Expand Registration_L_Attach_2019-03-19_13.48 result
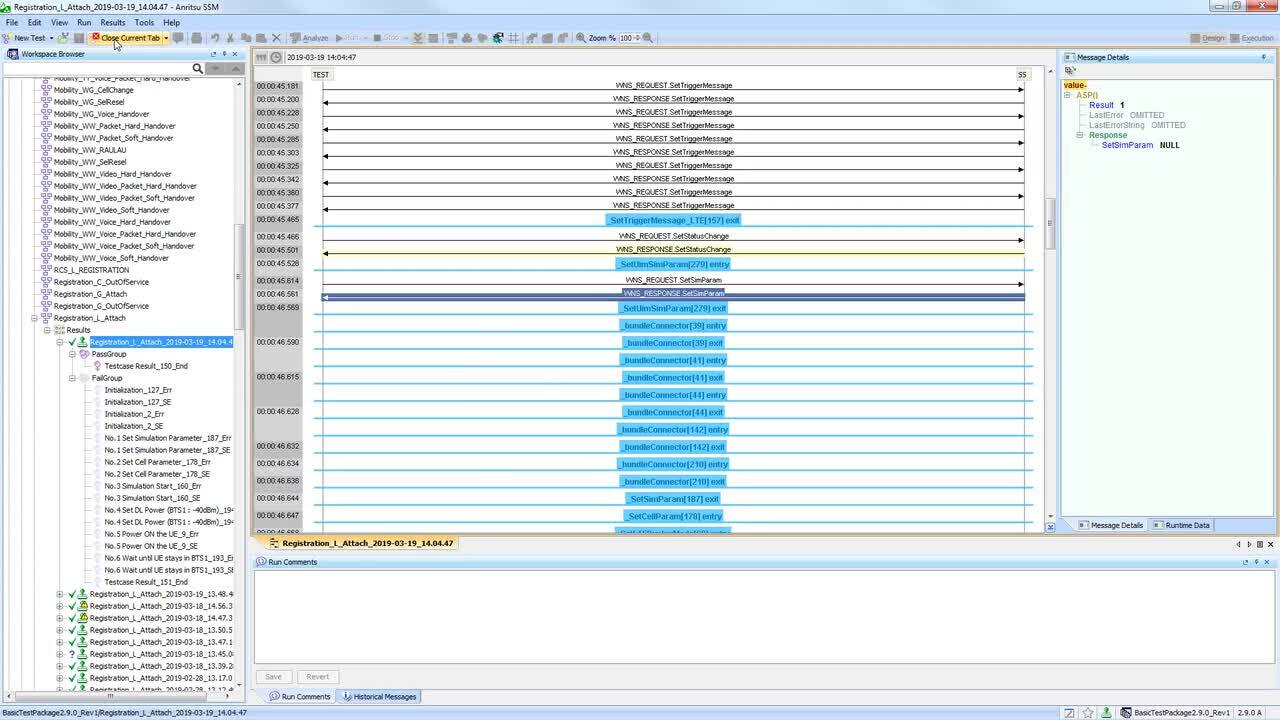This screenshot has width=1280, height=720. (x=60, y=594)
